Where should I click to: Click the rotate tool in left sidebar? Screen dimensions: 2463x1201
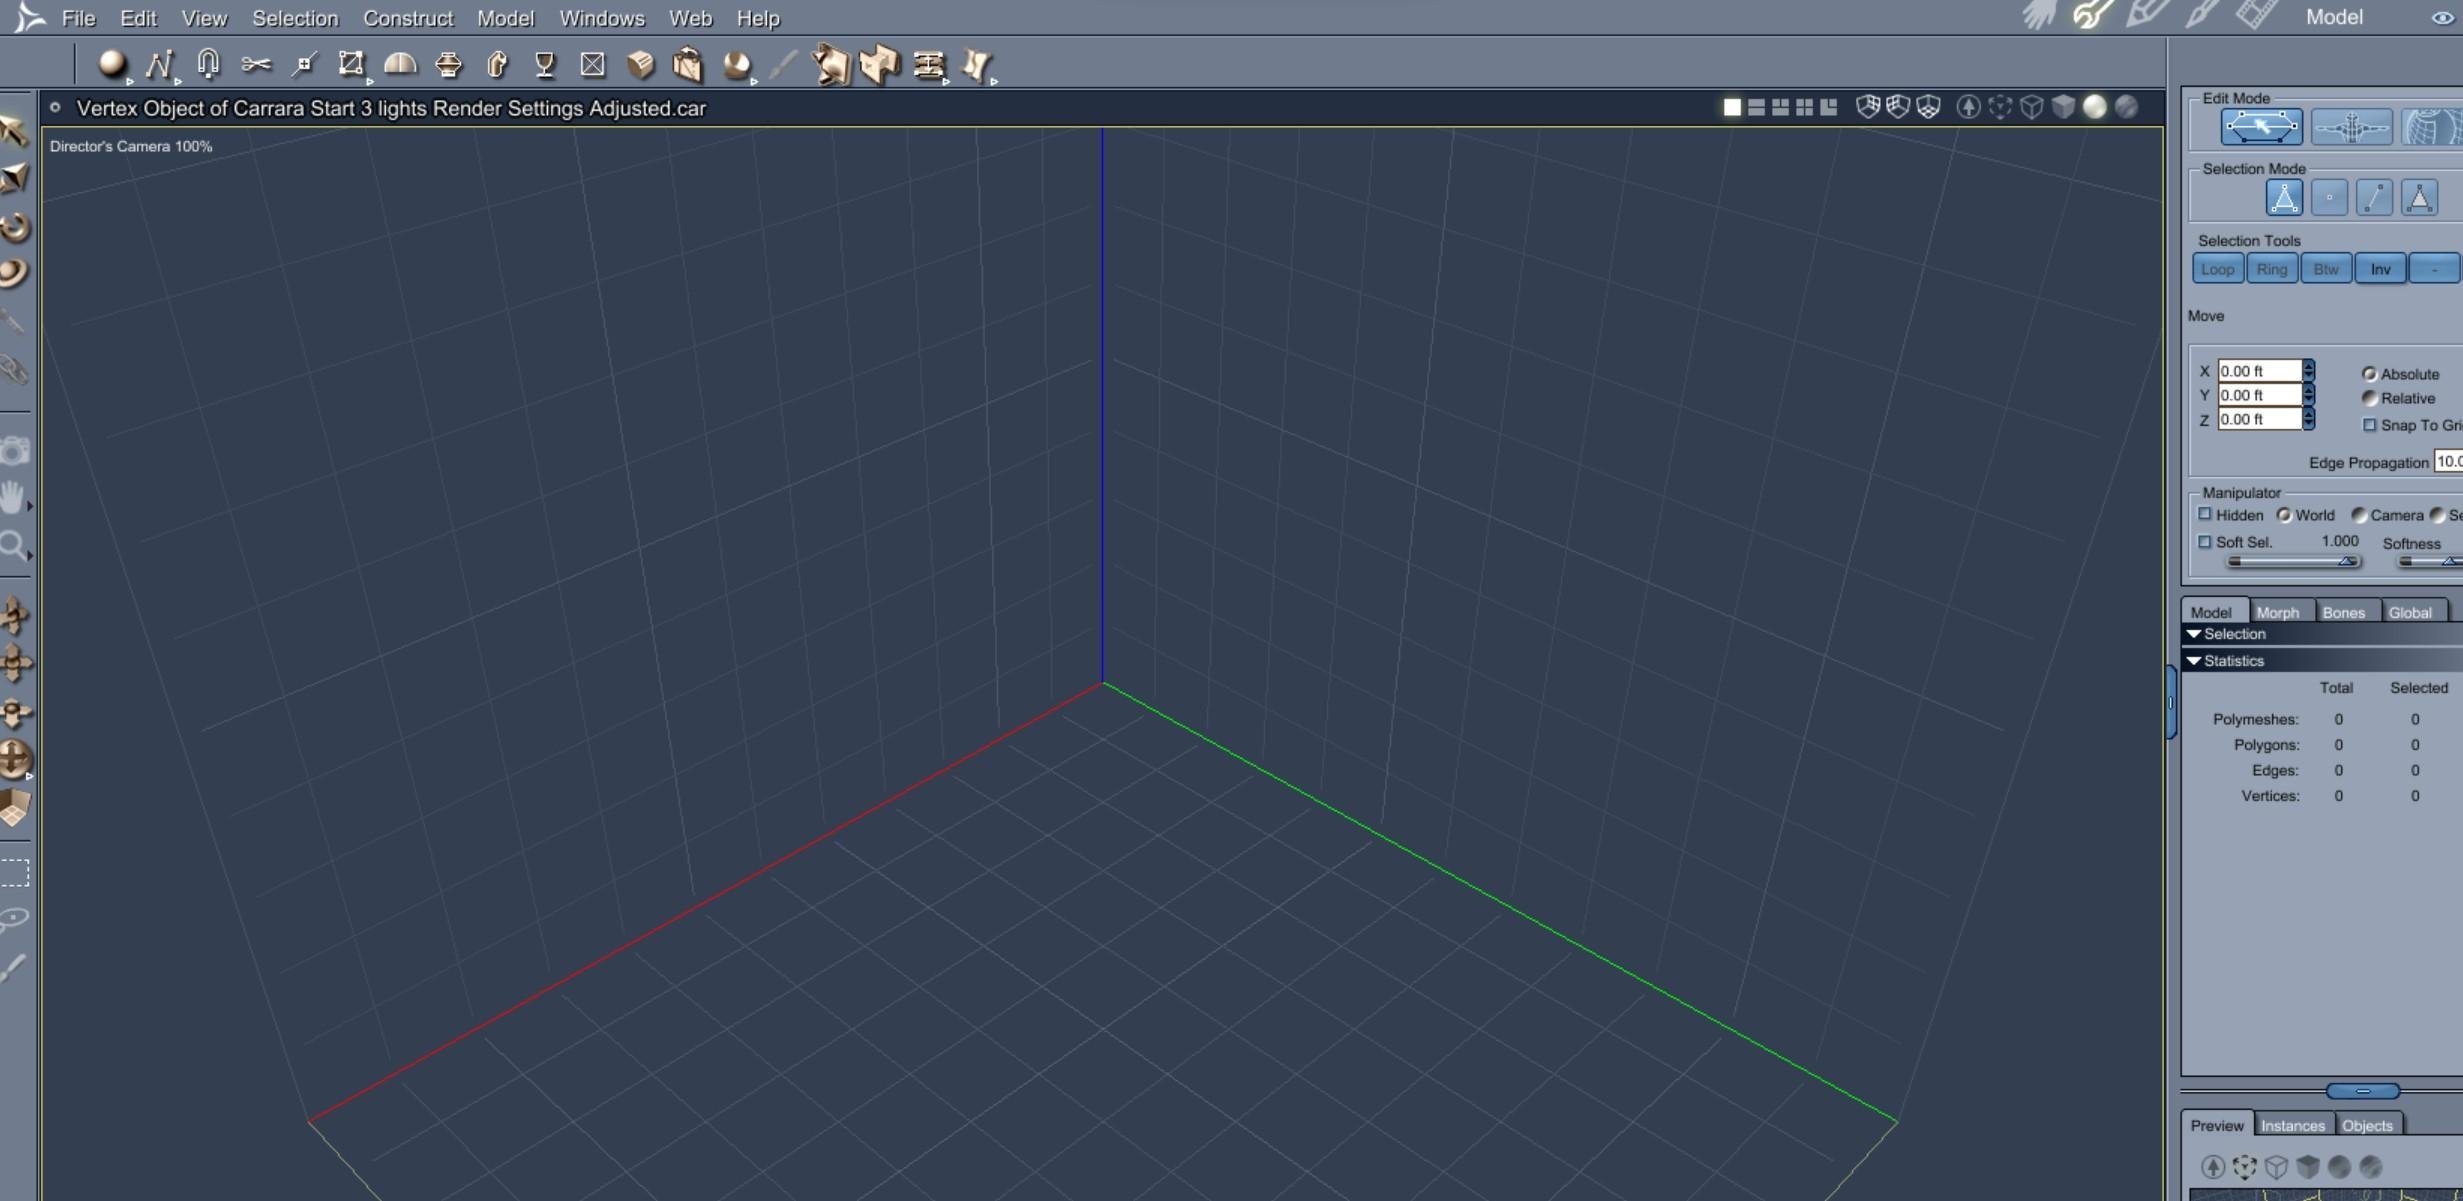tap(14, 227)
